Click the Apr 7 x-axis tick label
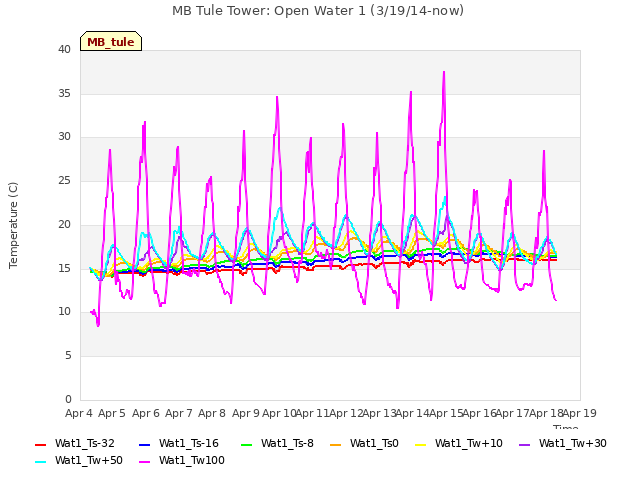The width and height of the screenshot is (640, 480). pyautogui.click(x=179, y=413)
